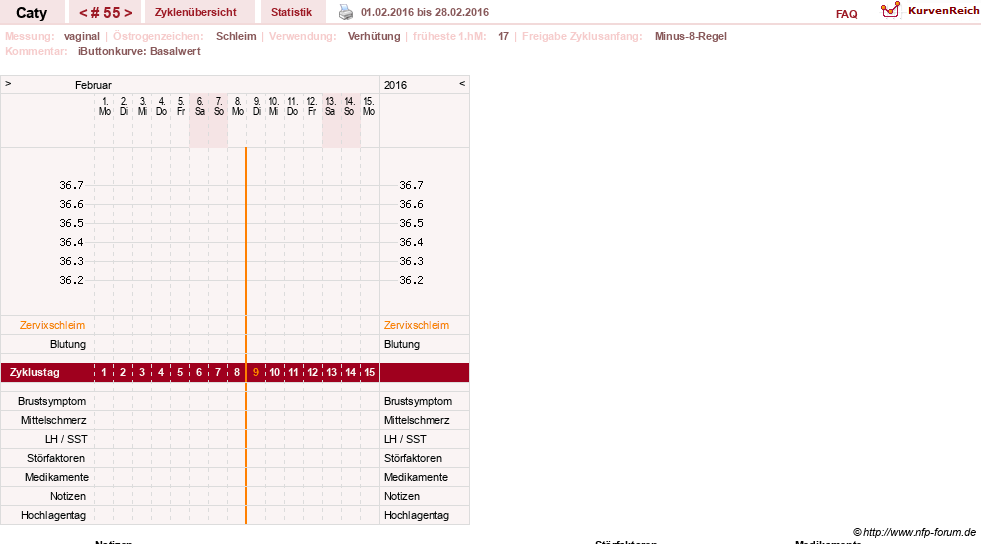Click the > arrow left of Februar

pos(8,83)
